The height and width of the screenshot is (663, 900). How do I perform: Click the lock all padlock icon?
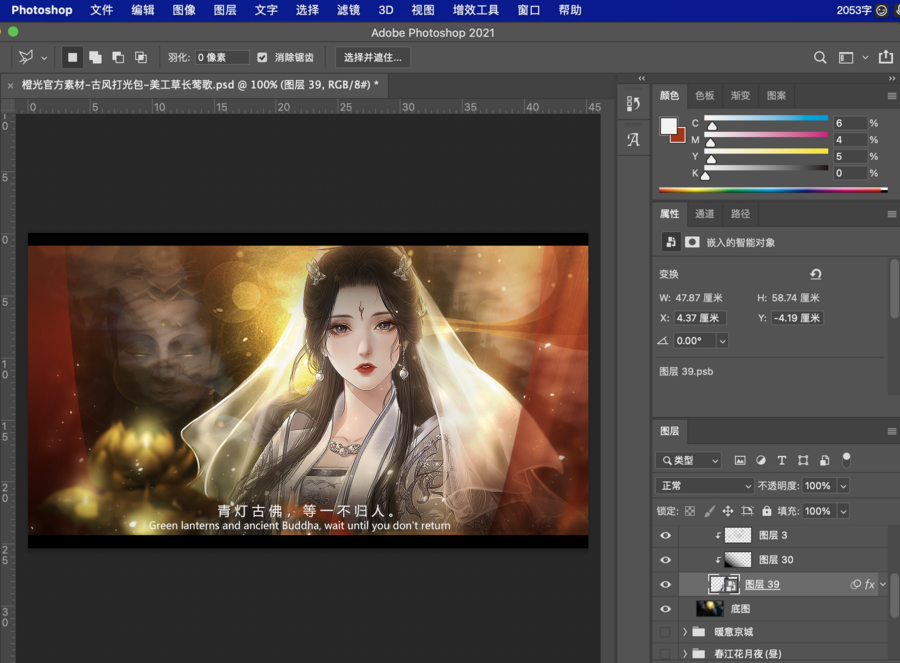(766, 511)
